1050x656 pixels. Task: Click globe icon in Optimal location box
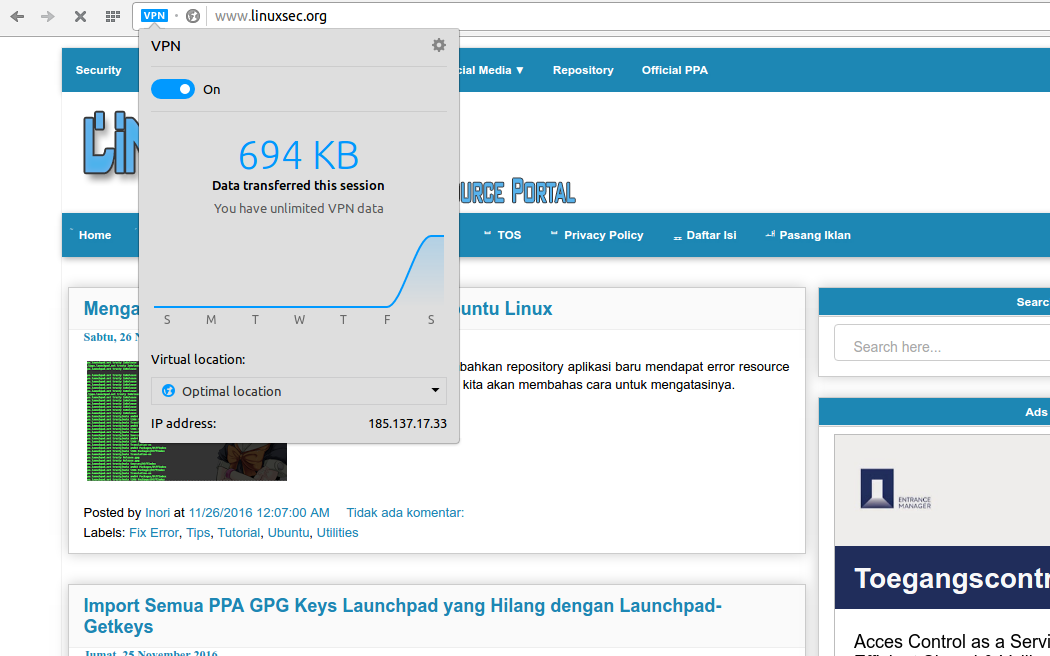pyautogui.click(x=168, y=391)
